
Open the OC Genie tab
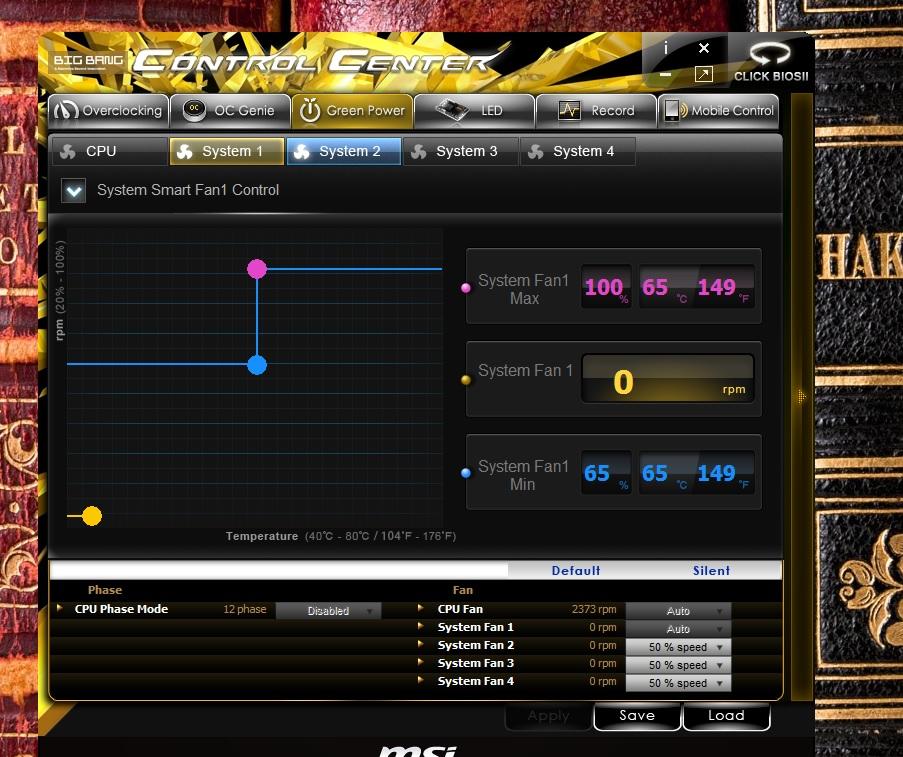230,111
